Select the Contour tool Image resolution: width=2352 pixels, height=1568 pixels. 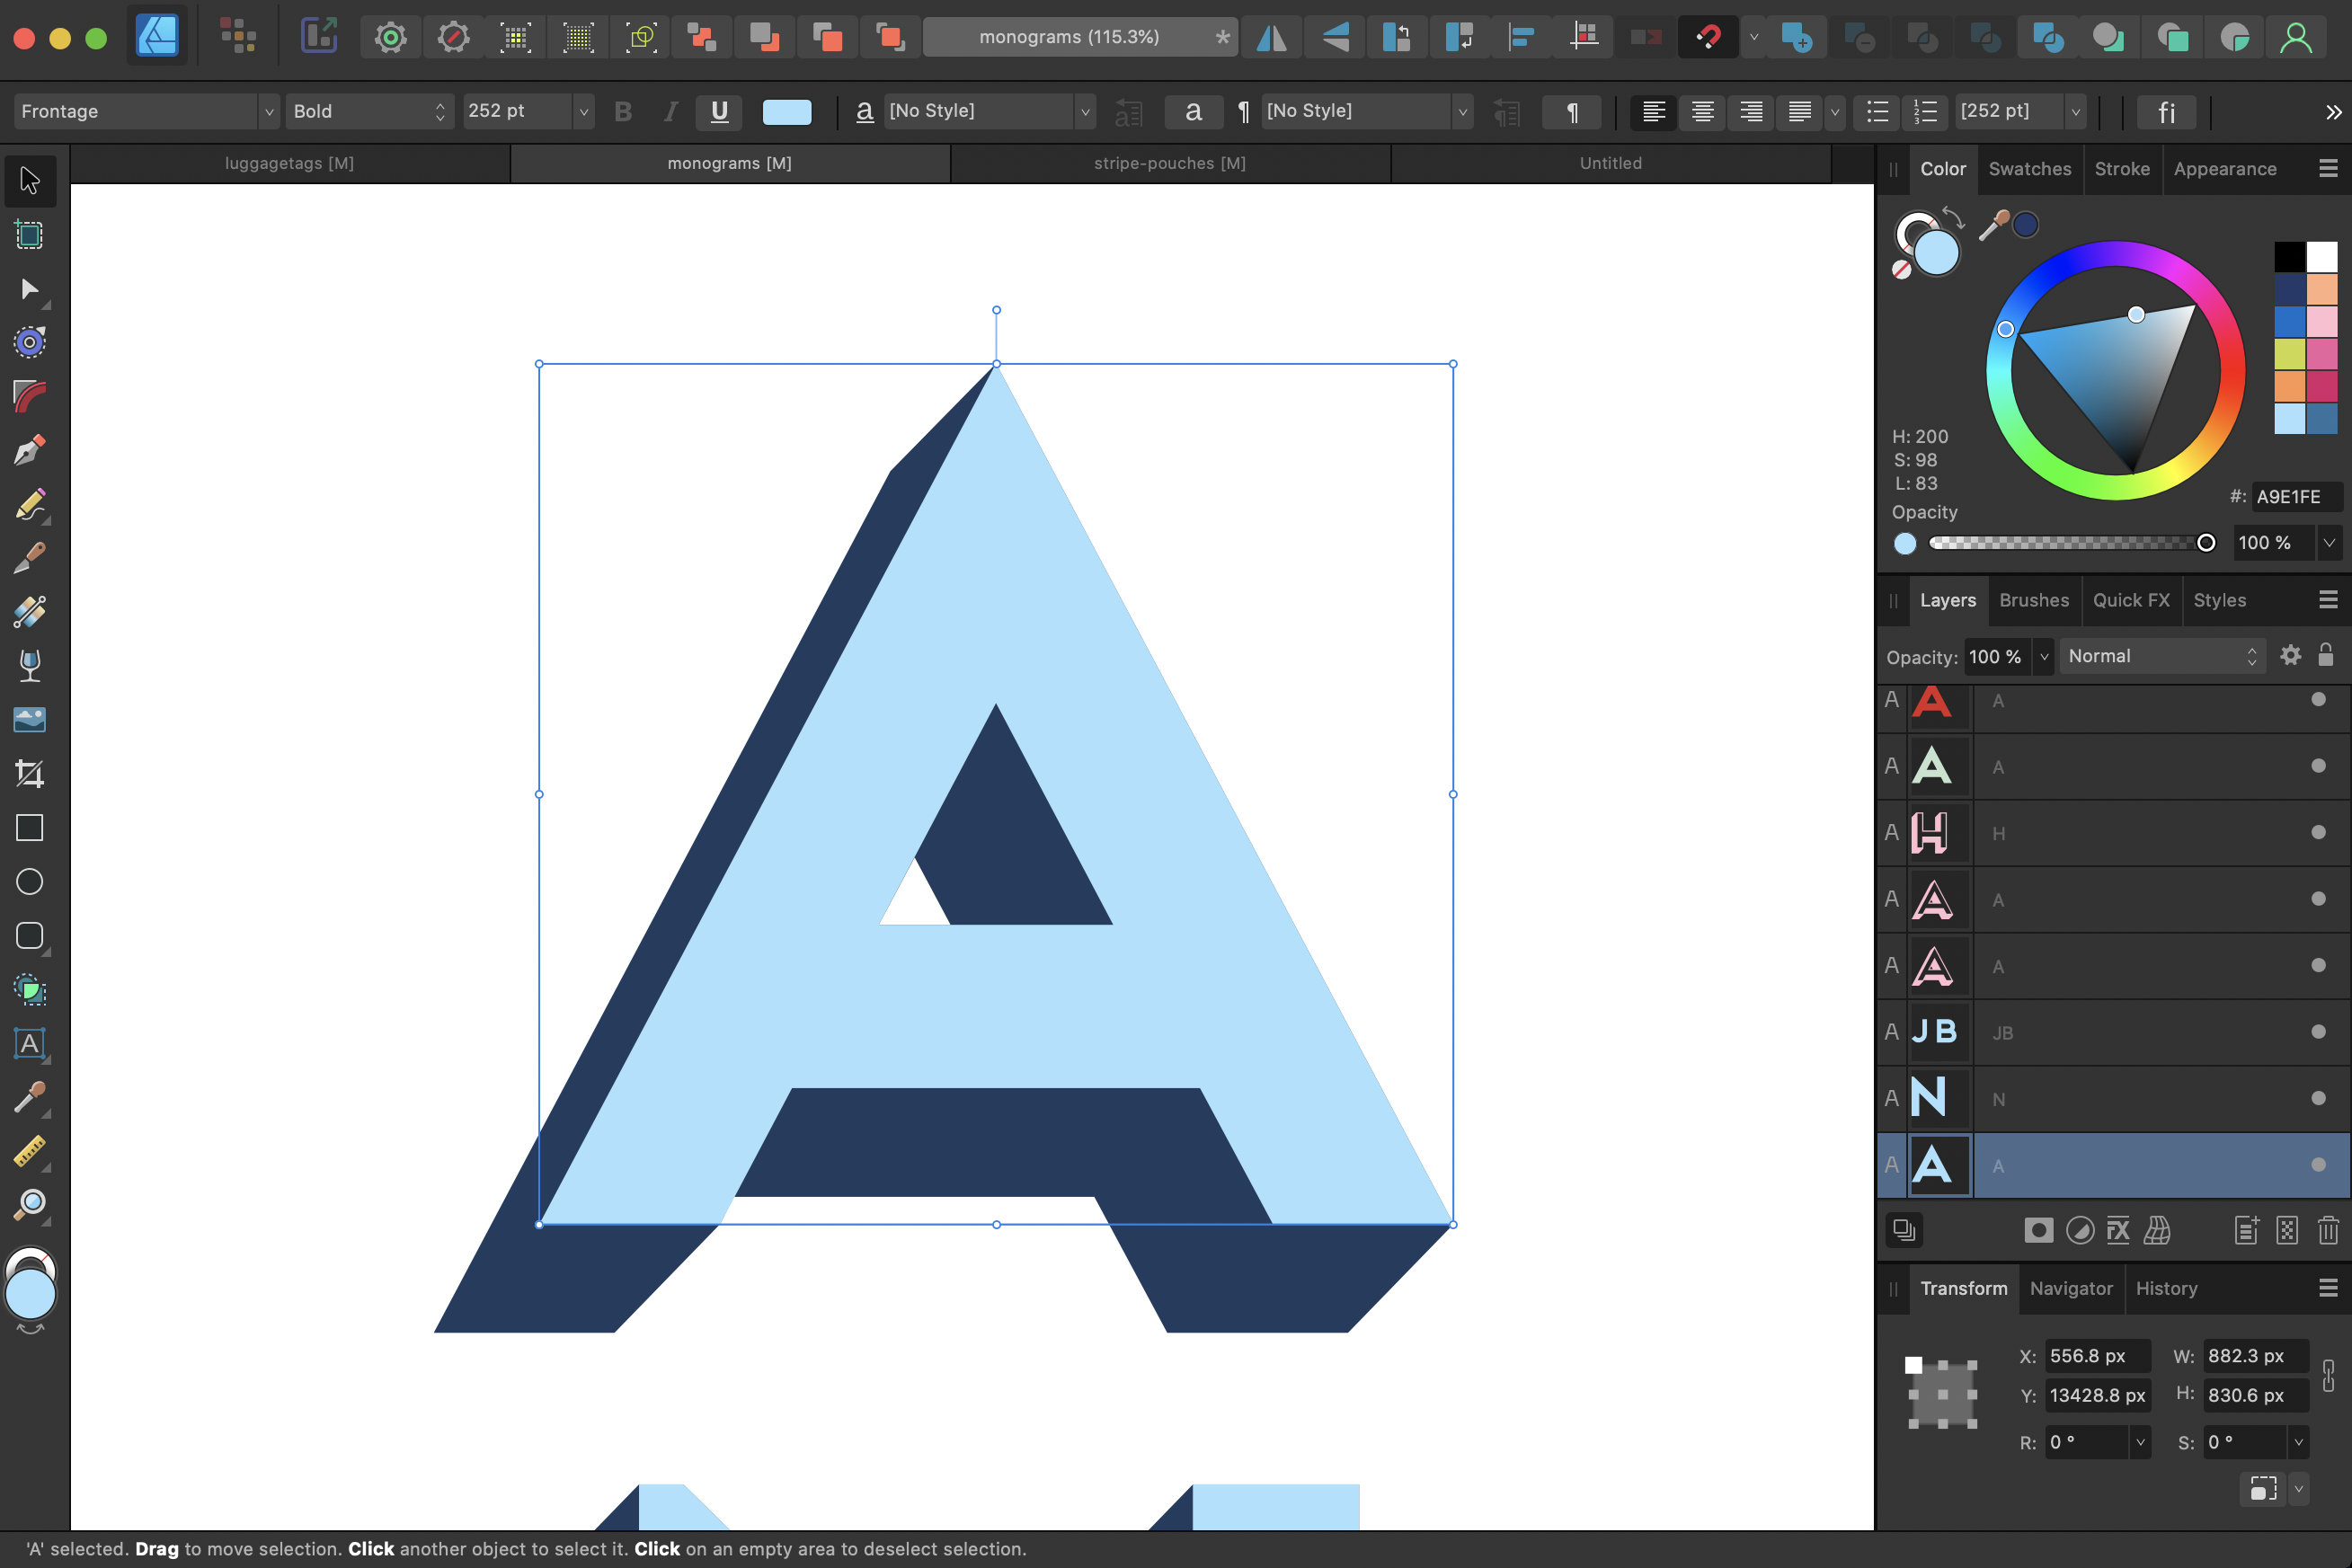[30, 343]
